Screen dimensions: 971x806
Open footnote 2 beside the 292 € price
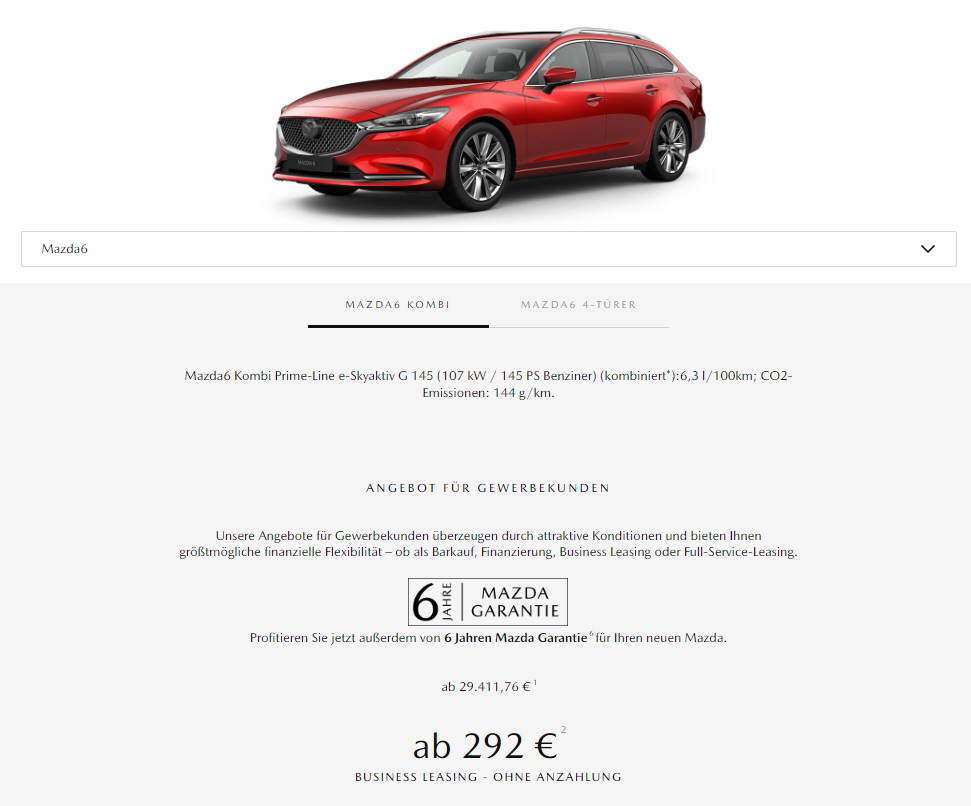pos(564,730)
